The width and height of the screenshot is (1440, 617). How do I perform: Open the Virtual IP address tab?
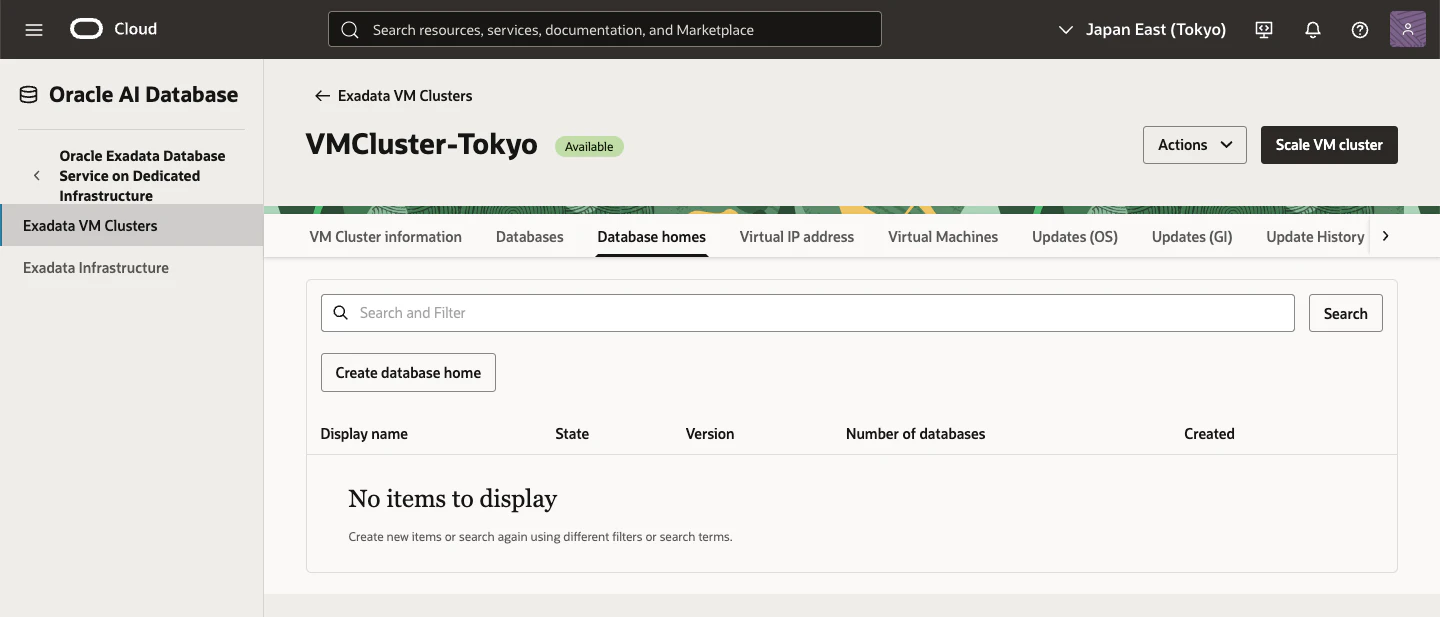click(797, 237)
